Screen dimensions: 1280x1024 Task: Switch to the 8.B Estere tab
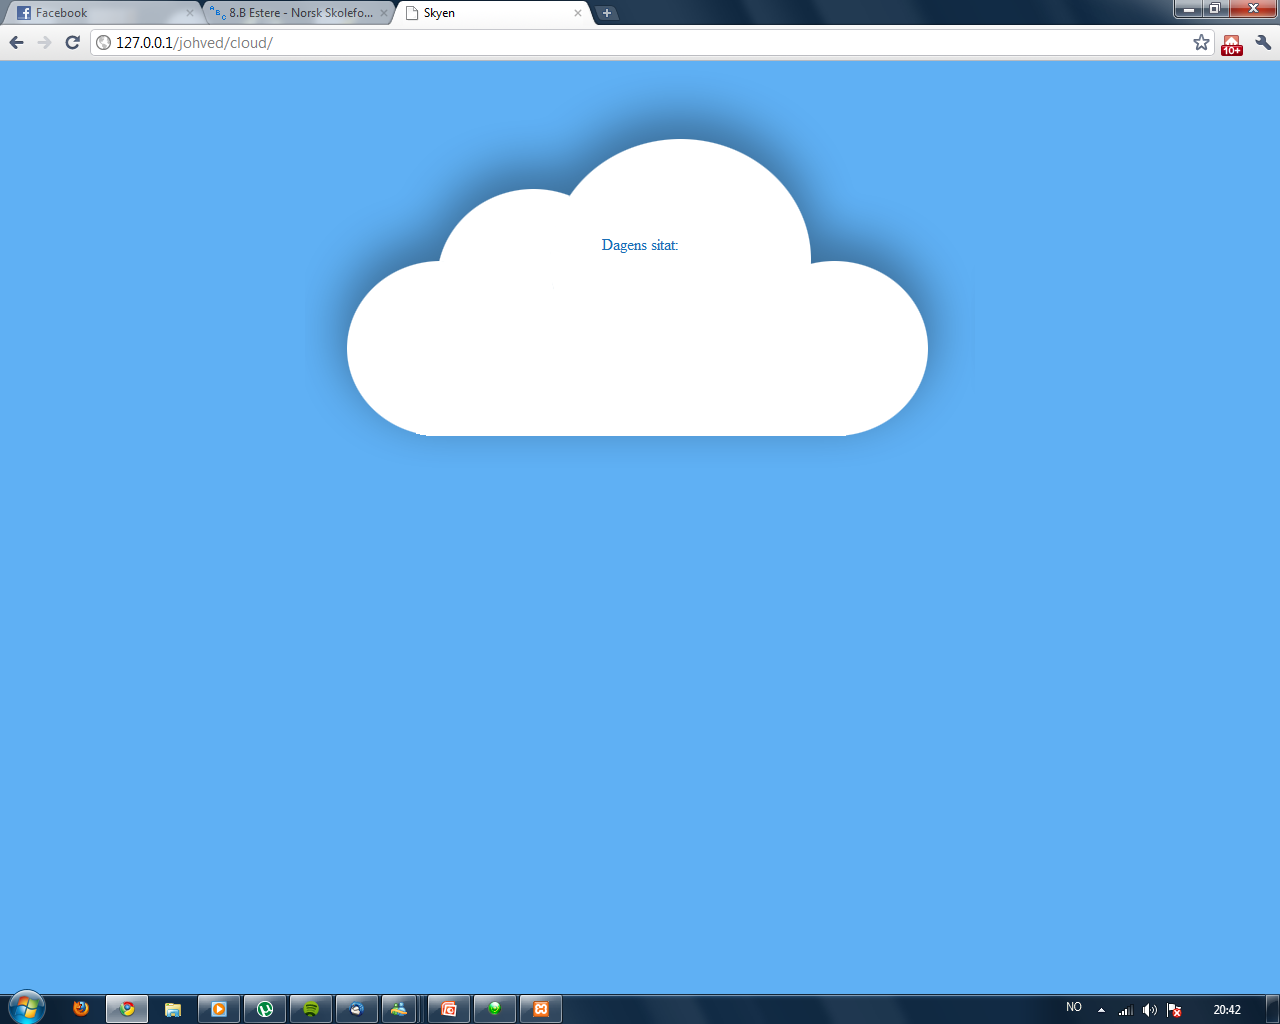295,13
